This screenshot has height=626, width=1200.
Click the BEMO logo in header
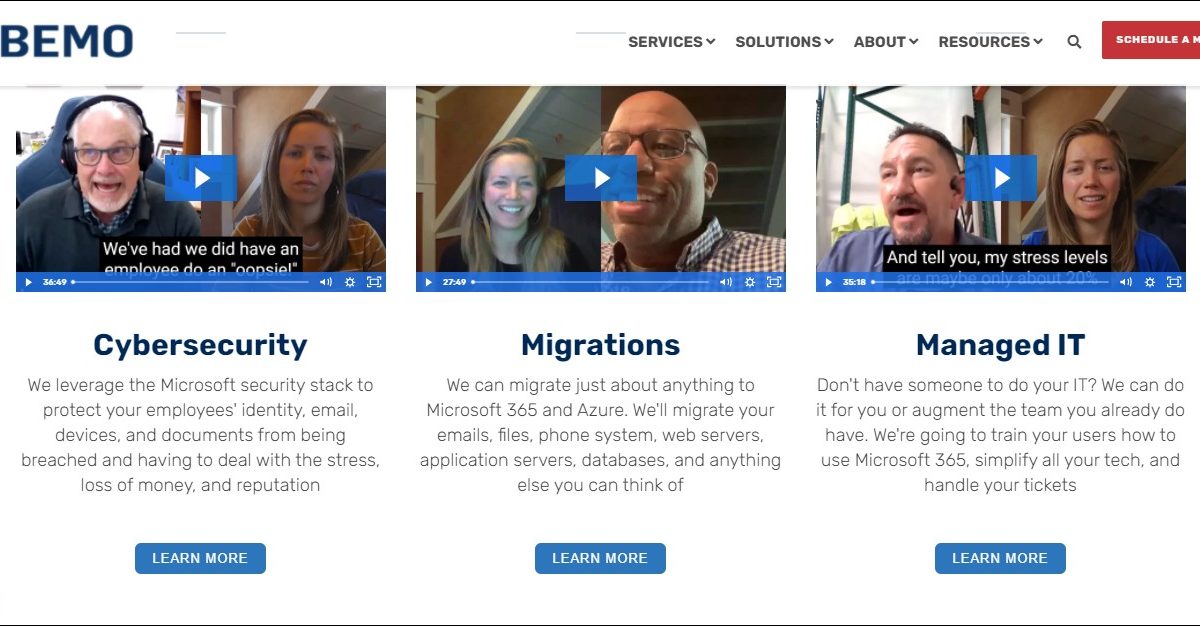[66, 42]
